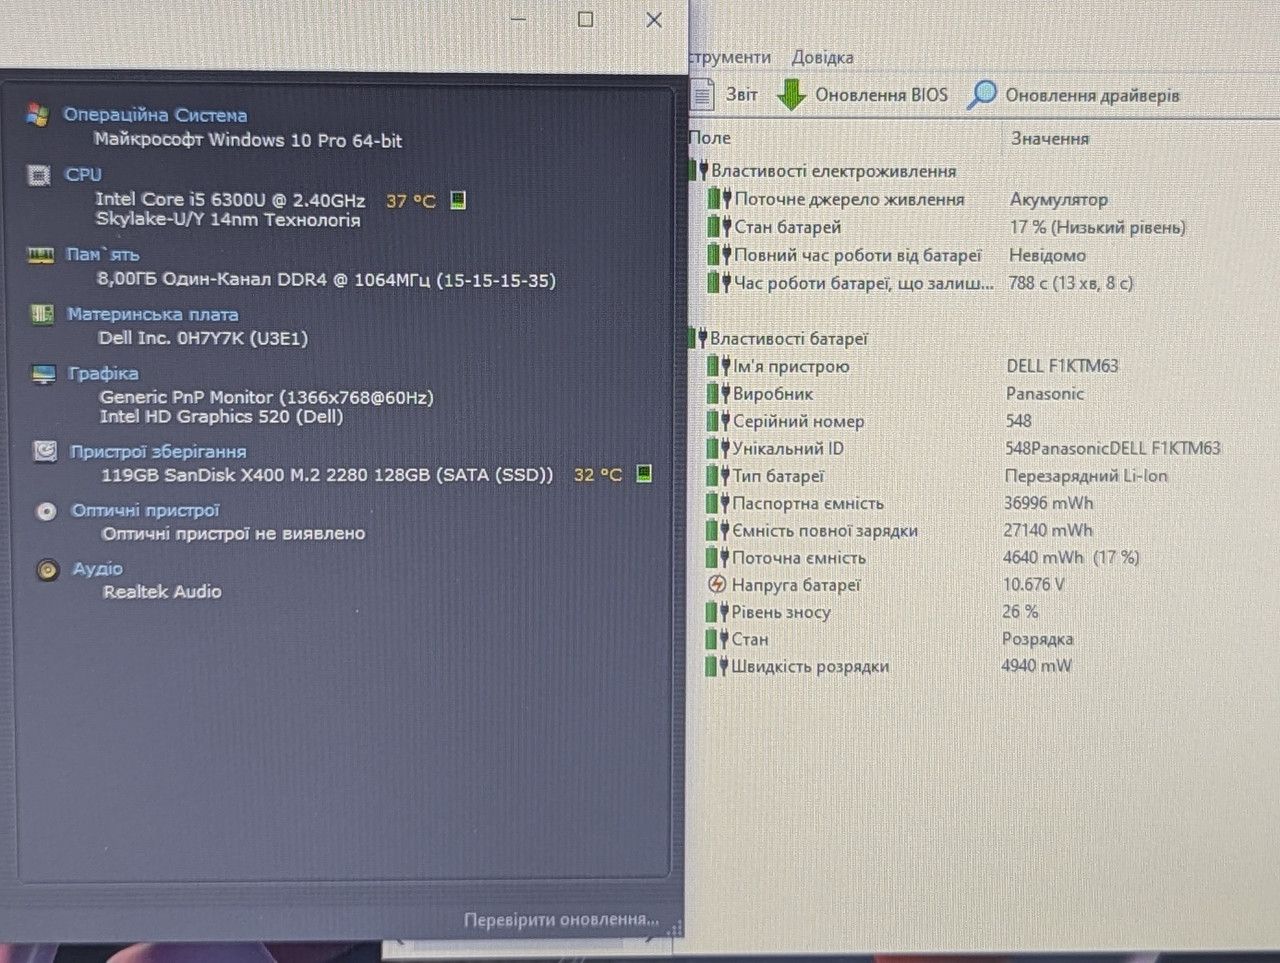1280x963 pixels.
Task: Click the Windows logo icon beside Операційна Система
Action: (38, 114)
